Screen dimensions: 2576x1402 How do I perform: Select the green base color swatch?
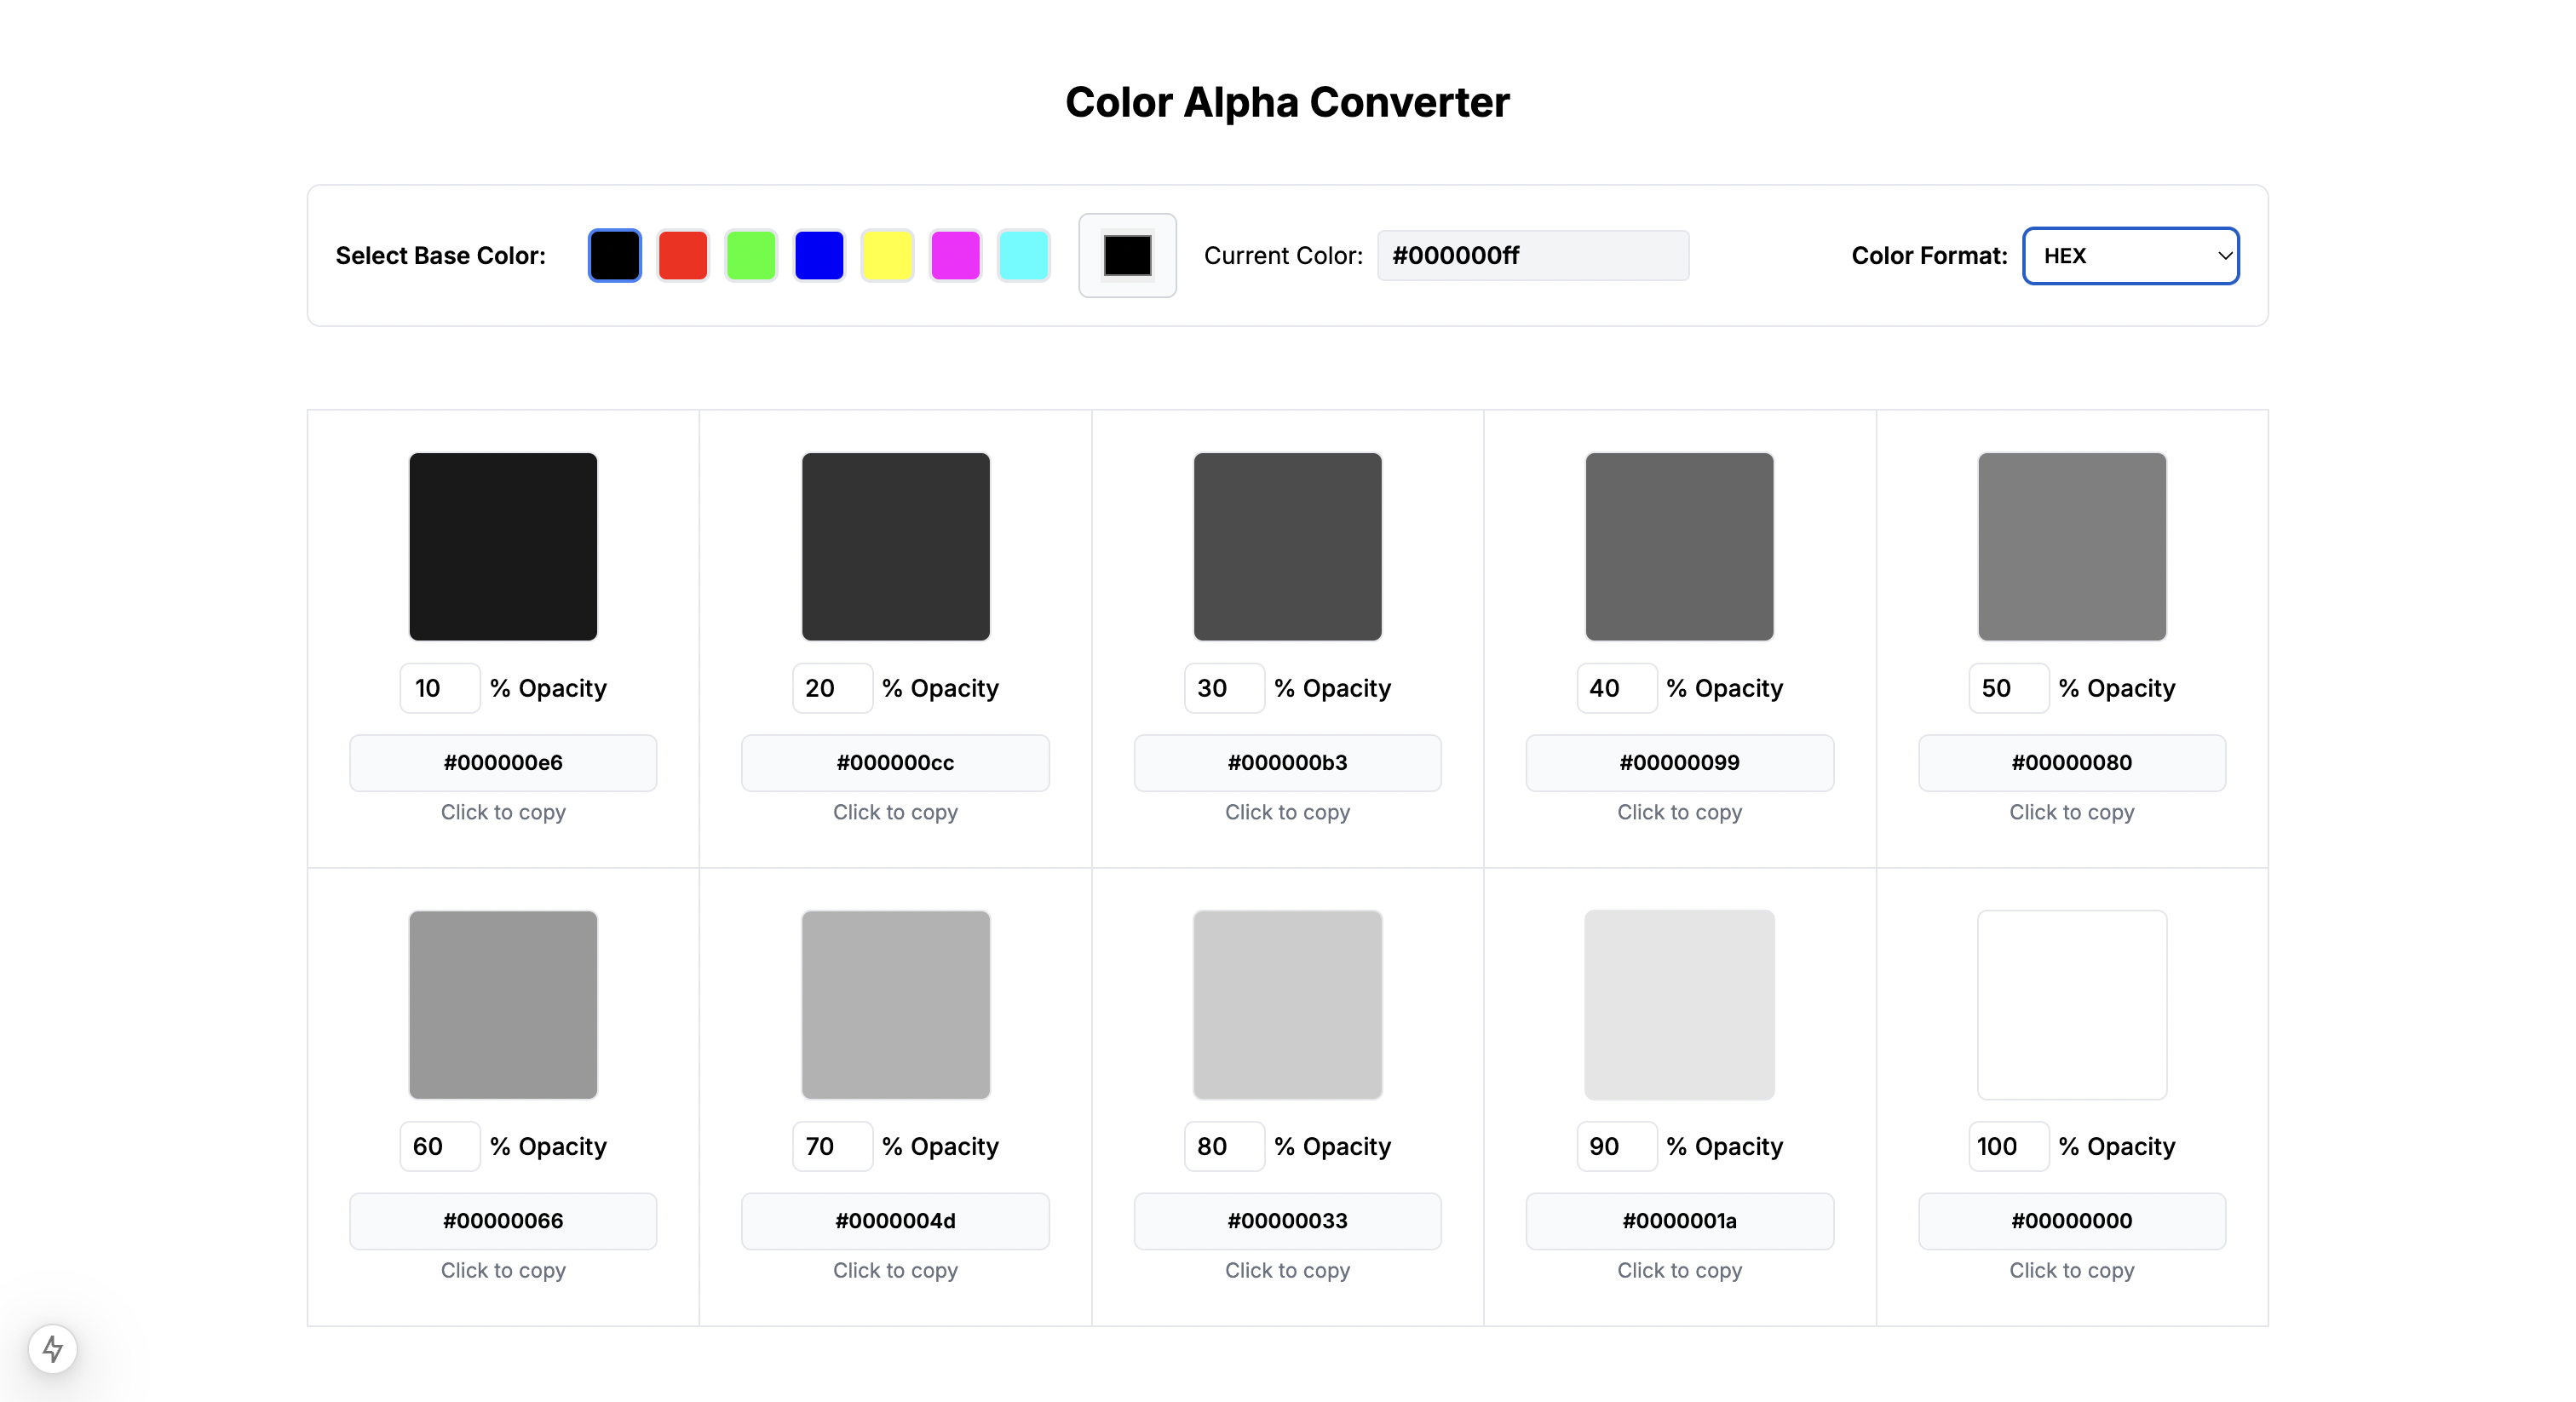751,255
